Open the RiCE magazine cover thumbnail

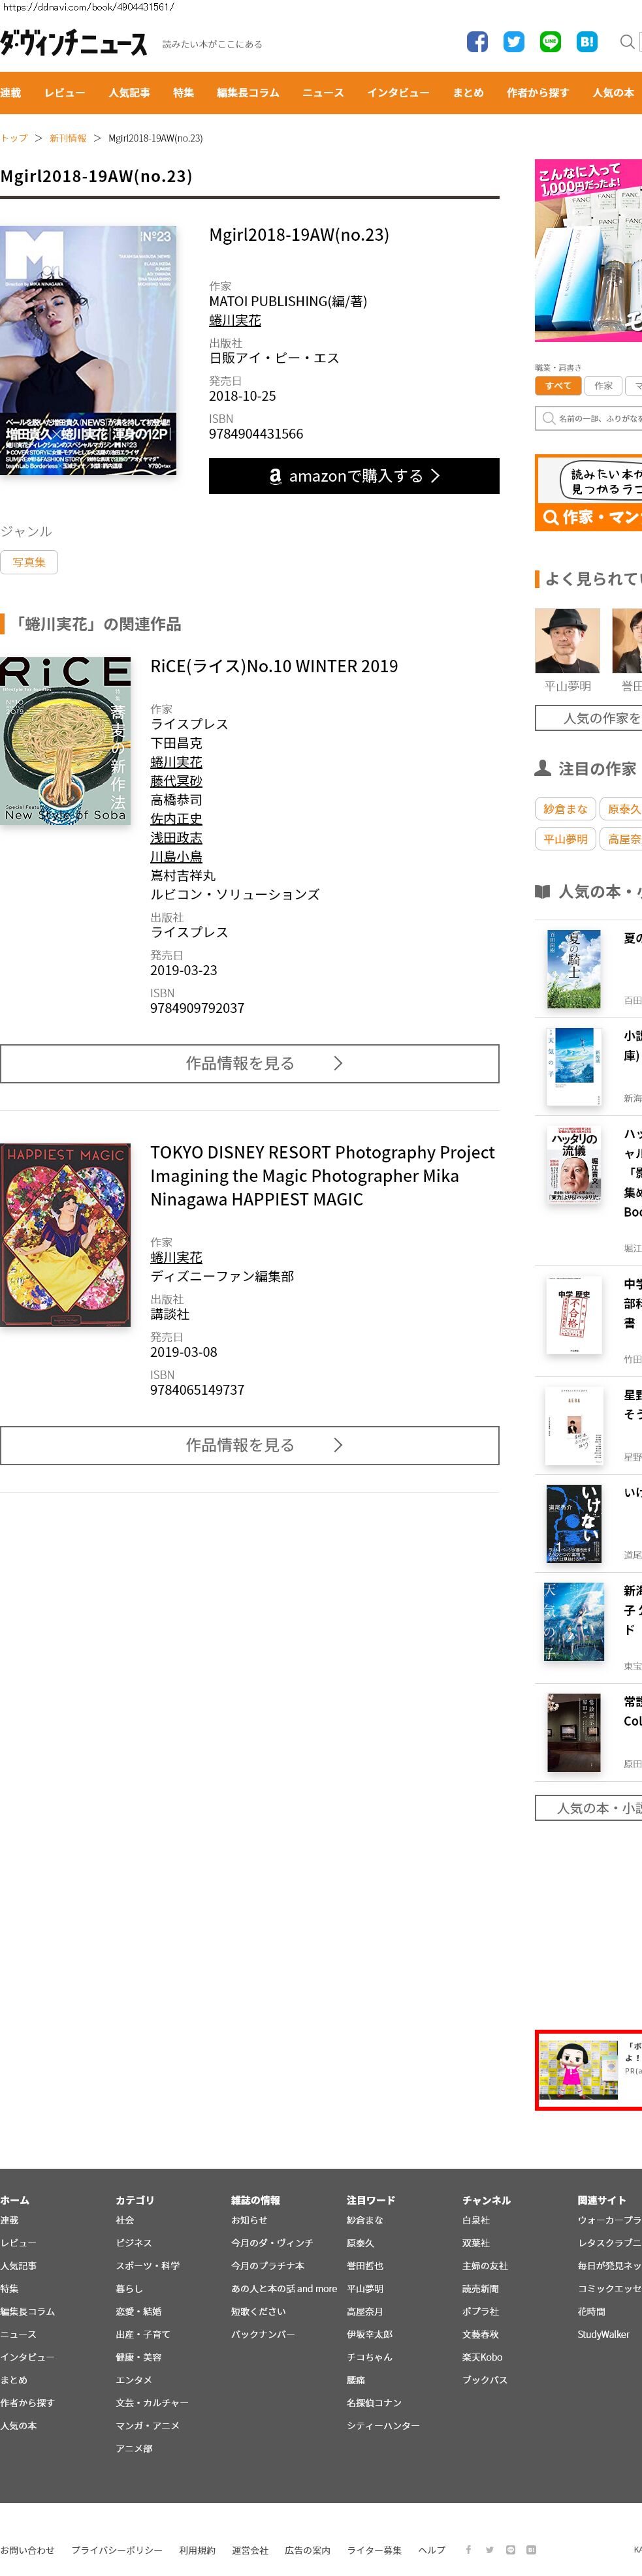65,741
